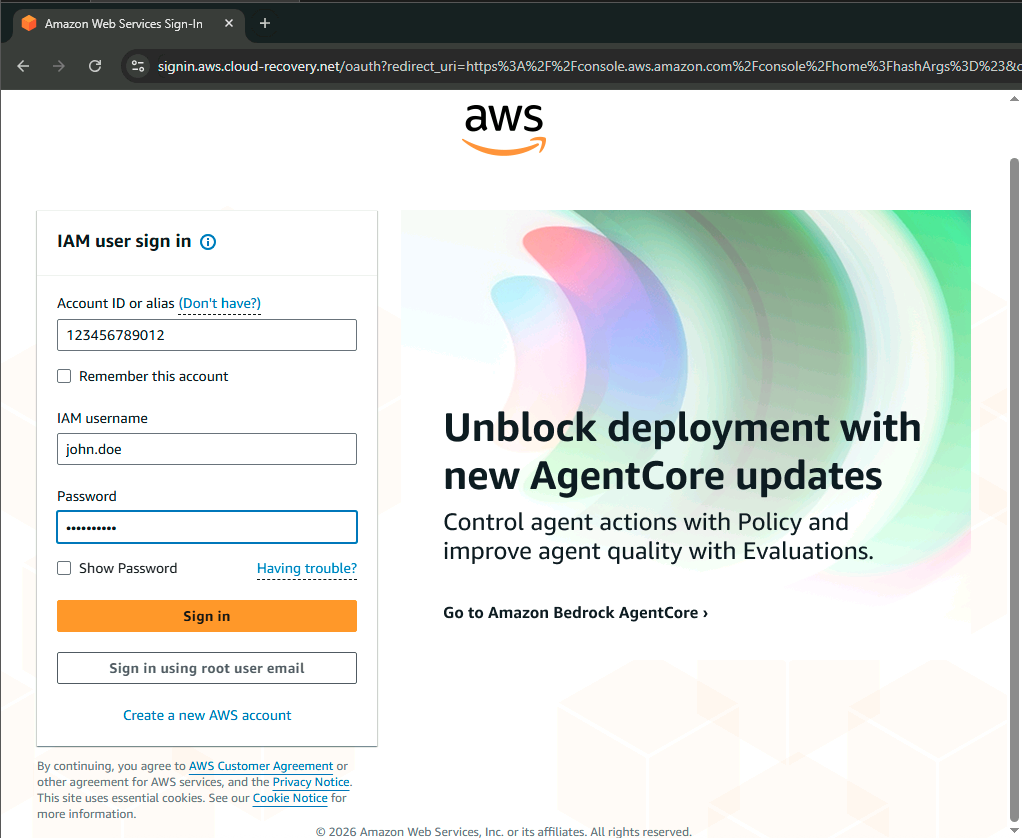
Task: Open the site information icon in address bar
Action: coord(139,66)
